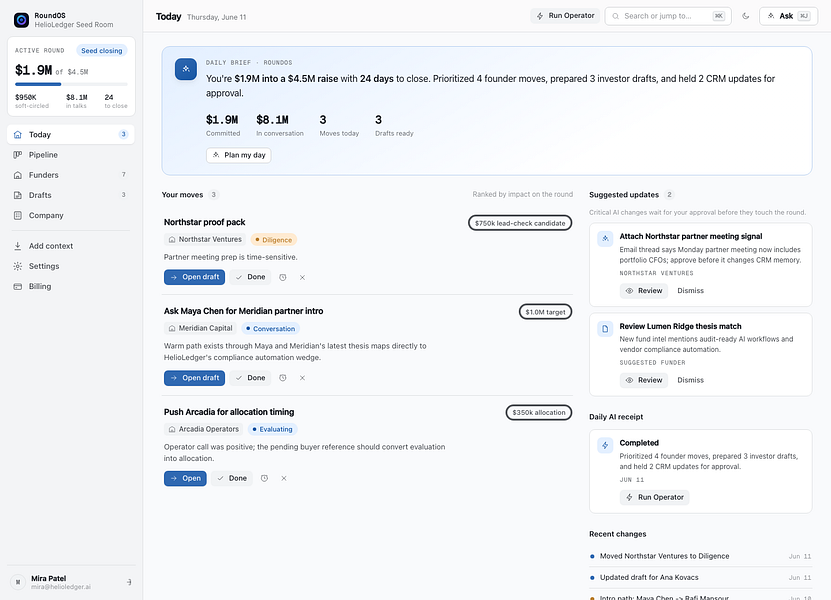Viewport: 831px width, 600px height.
Task: Snooze Northstar proof pack clock icon
Action: click(x=283, y=277)
